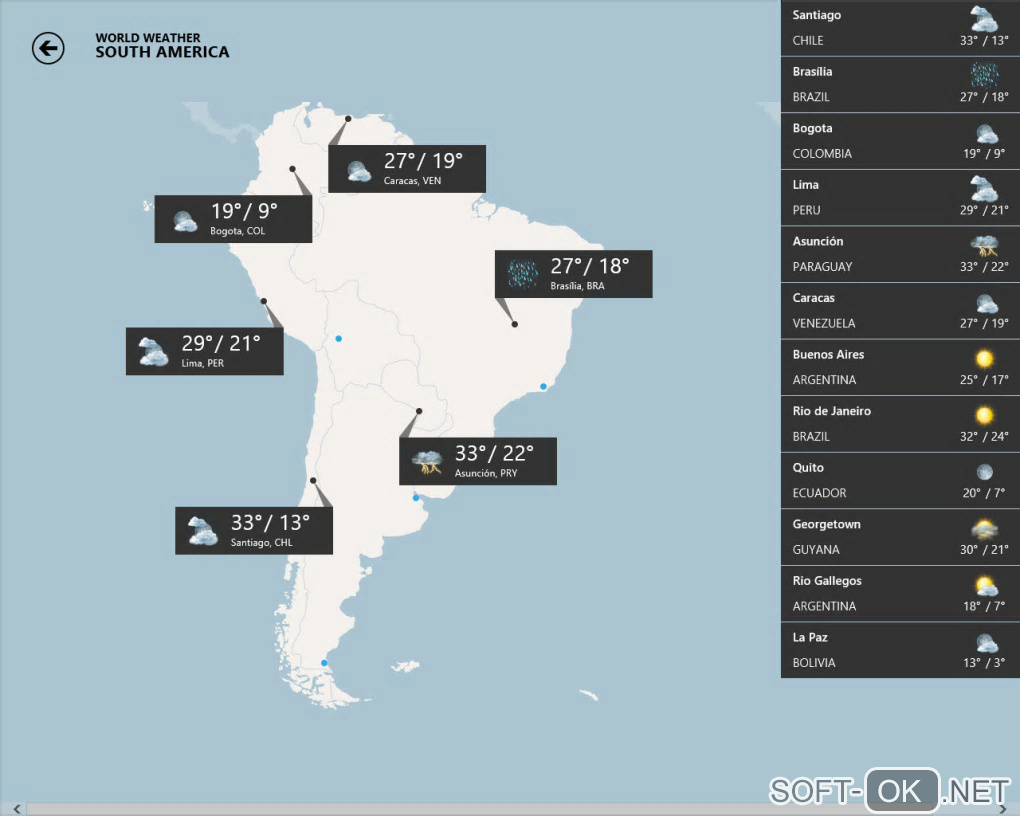Open the Santiago, Chile list item

[x=900, y=28]
